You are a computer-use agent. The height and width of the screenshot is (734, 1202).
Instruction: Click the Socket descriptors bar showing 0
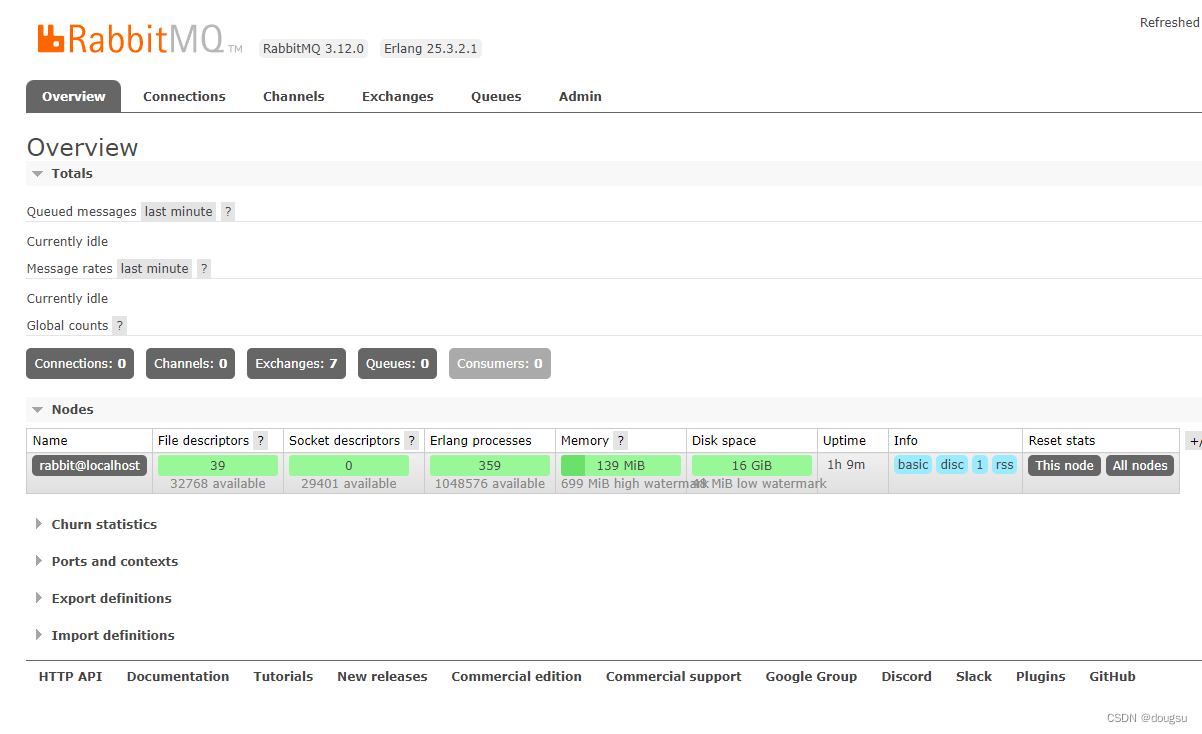[x=349, y=466]
